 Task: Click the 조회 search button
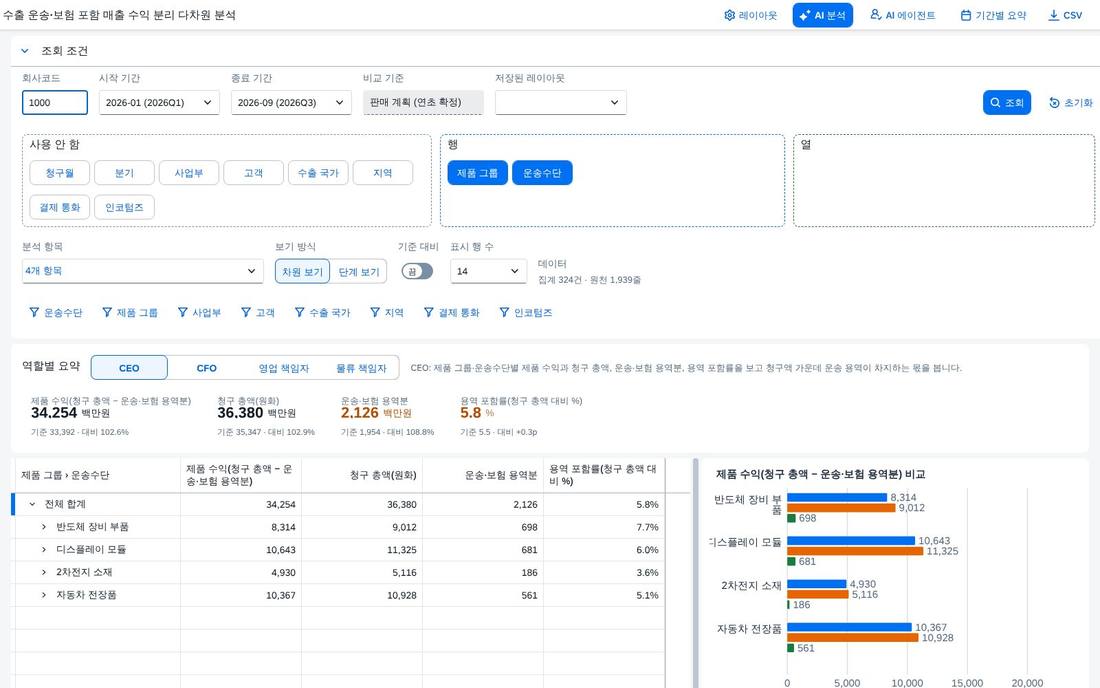[x=1007, y=102]
